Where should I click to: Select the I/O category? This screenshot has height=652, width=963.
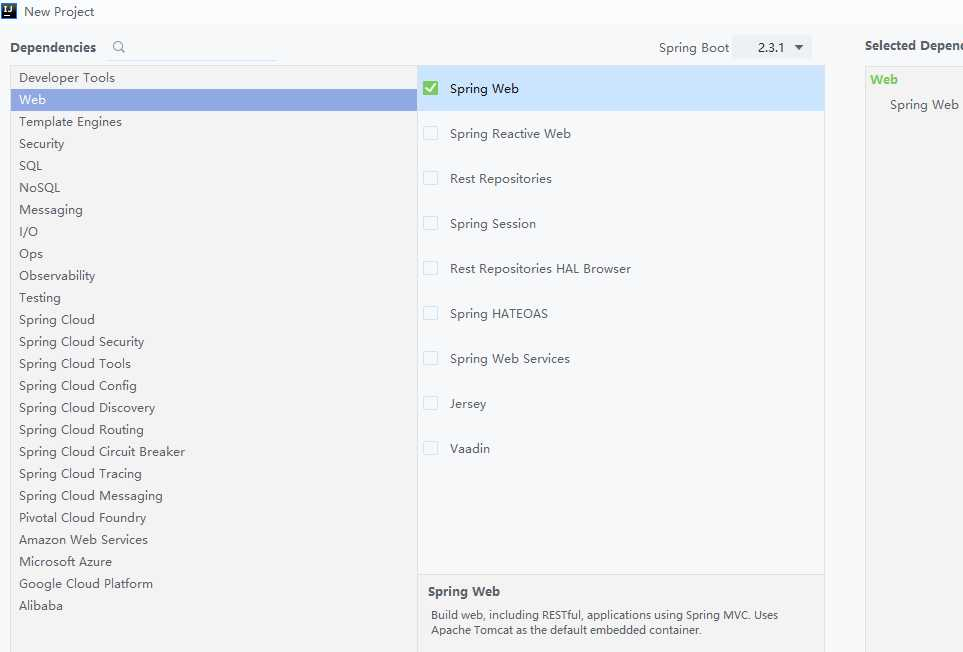pyautogui.click(x=214, y=231)
